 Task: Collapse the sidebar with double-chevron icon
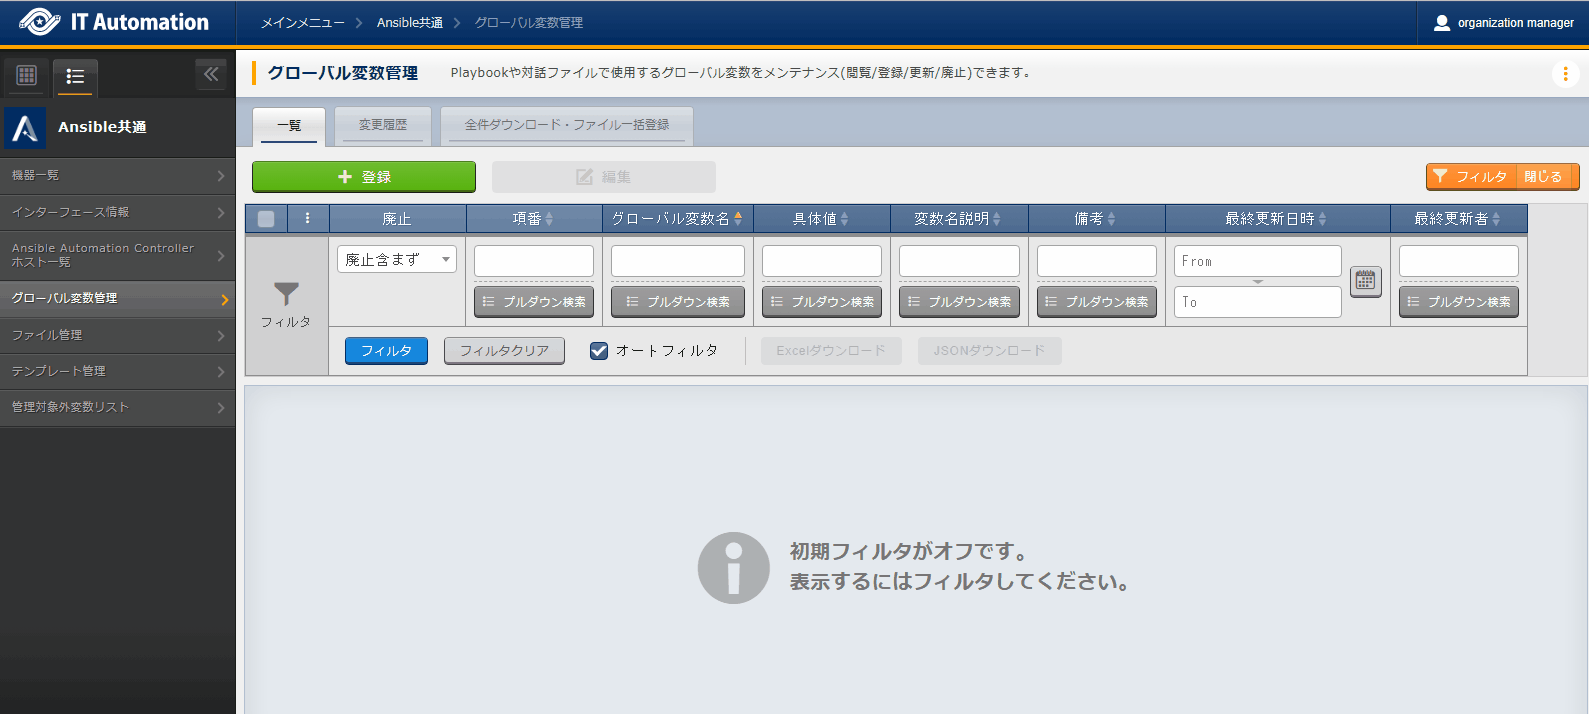coord(211,74)
